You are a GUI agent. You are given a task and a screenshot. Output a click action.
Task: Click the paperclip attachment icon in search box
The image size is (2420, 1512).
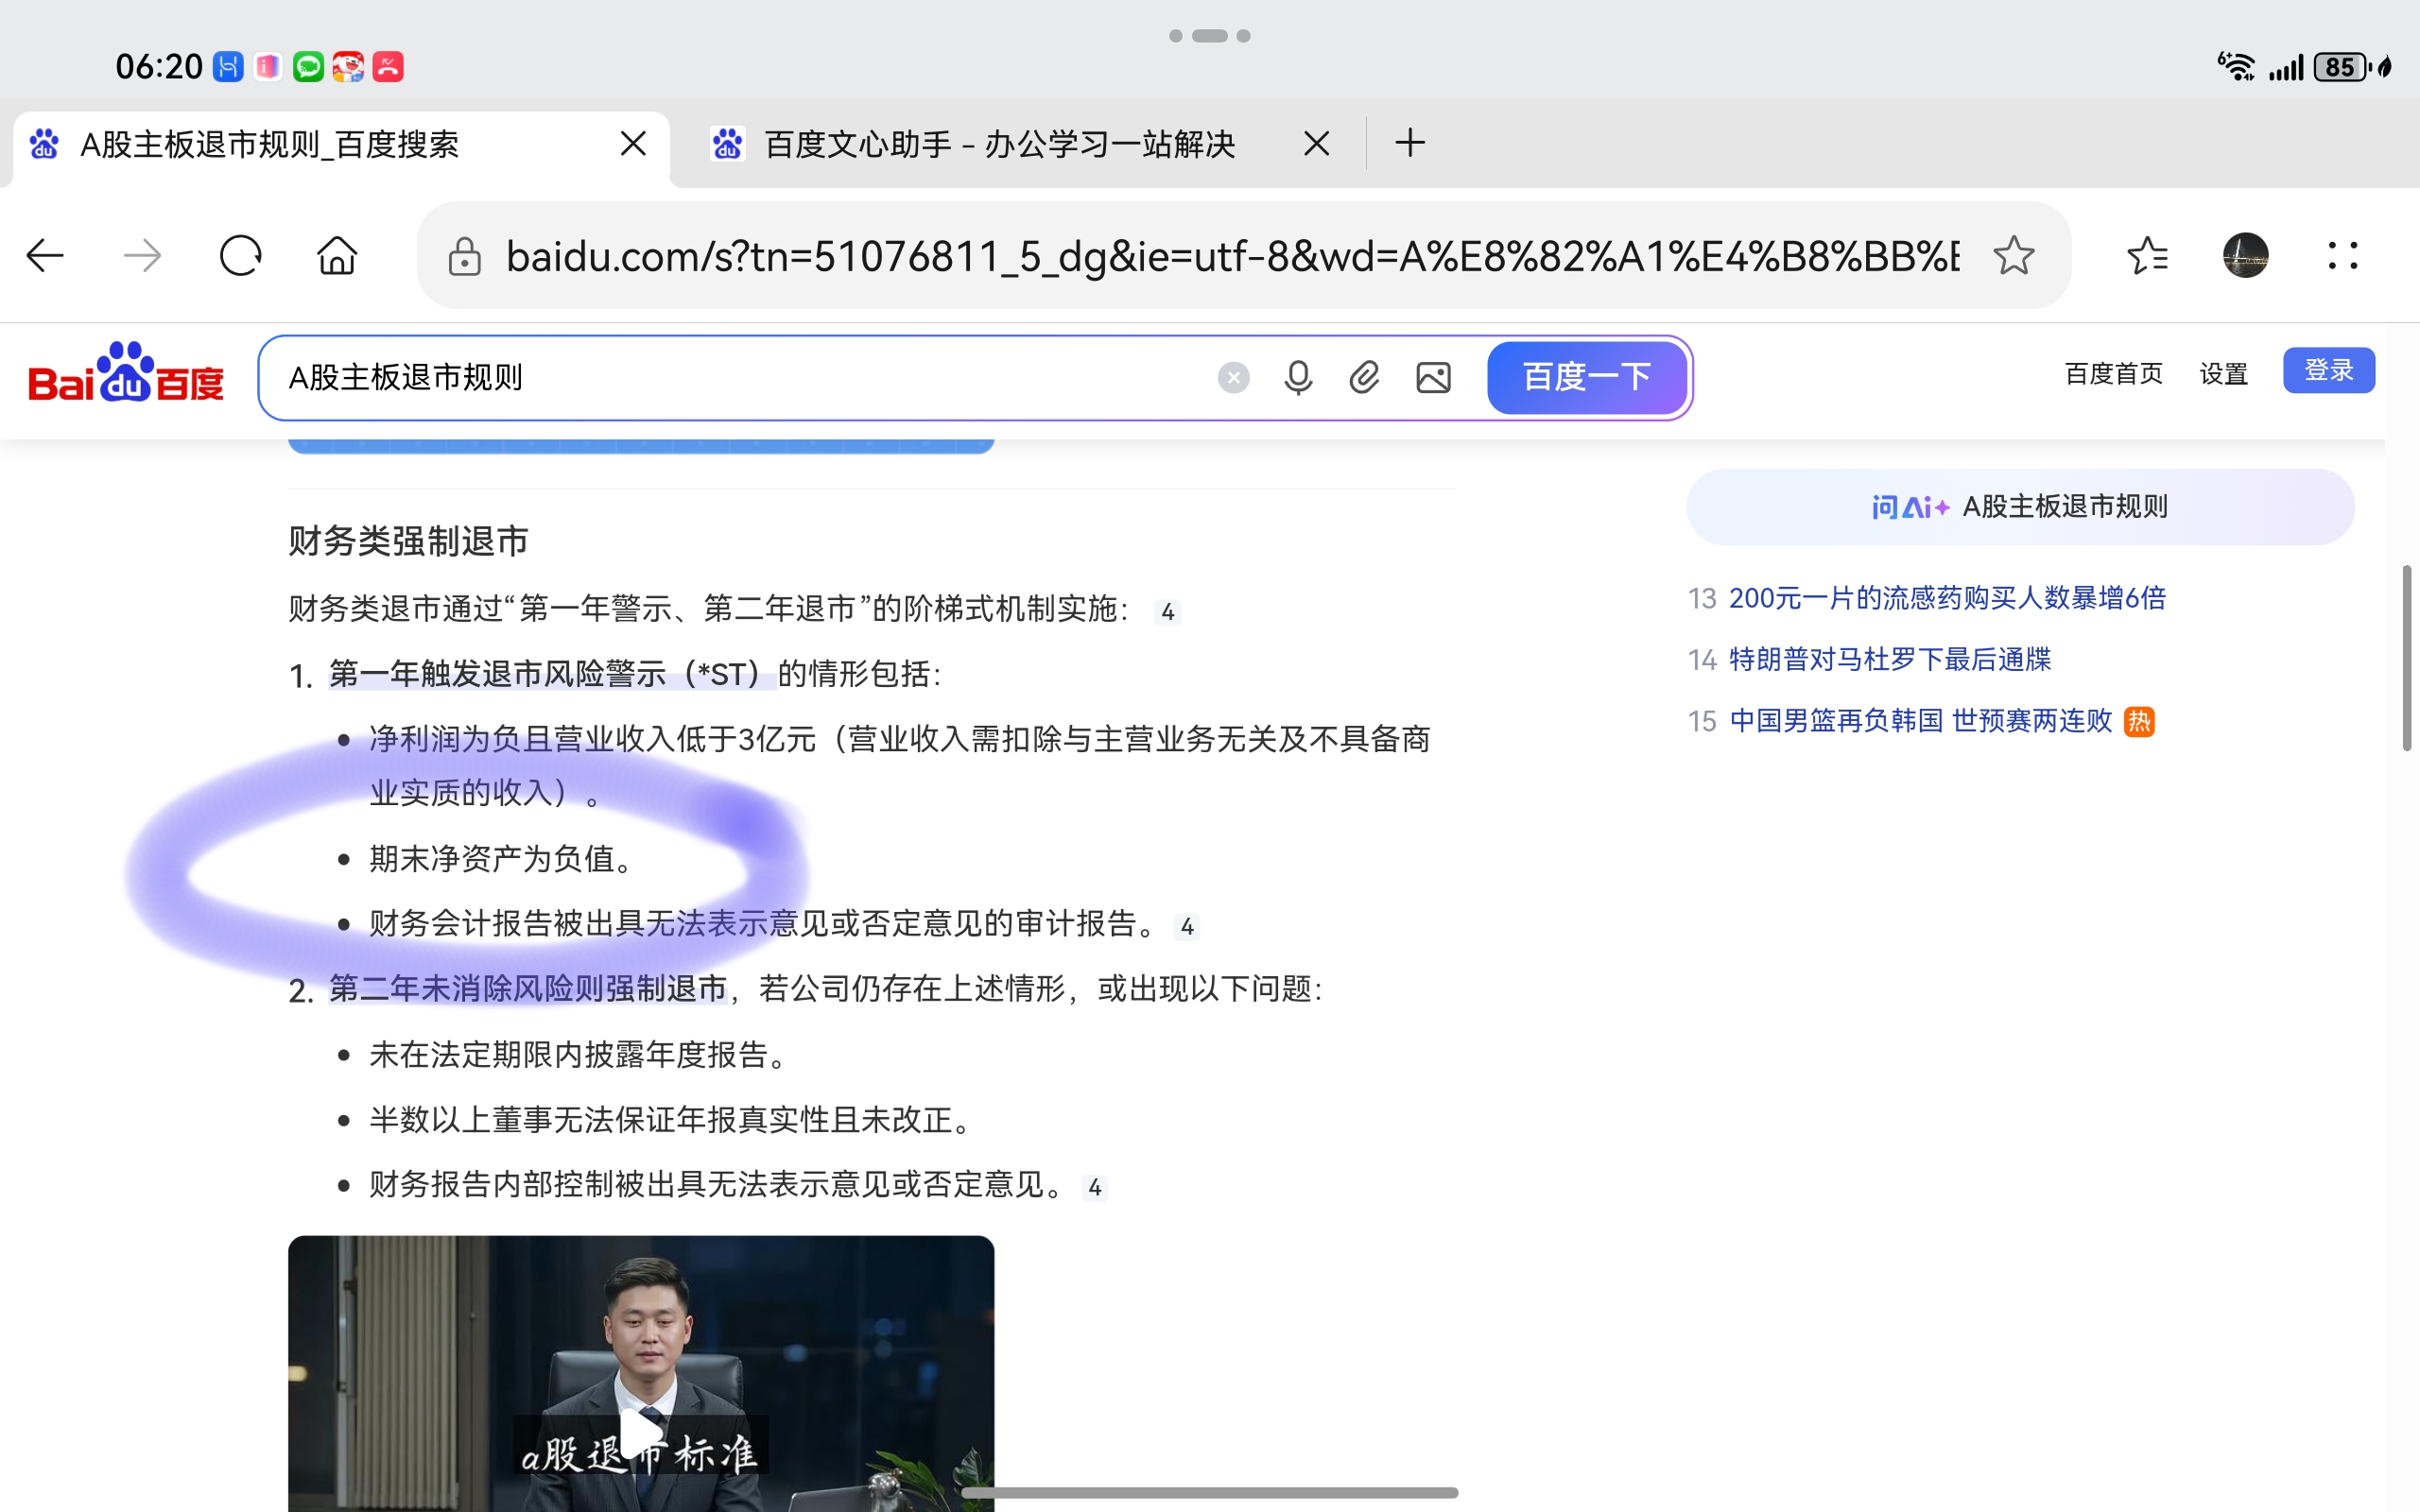pos(1365,378)
